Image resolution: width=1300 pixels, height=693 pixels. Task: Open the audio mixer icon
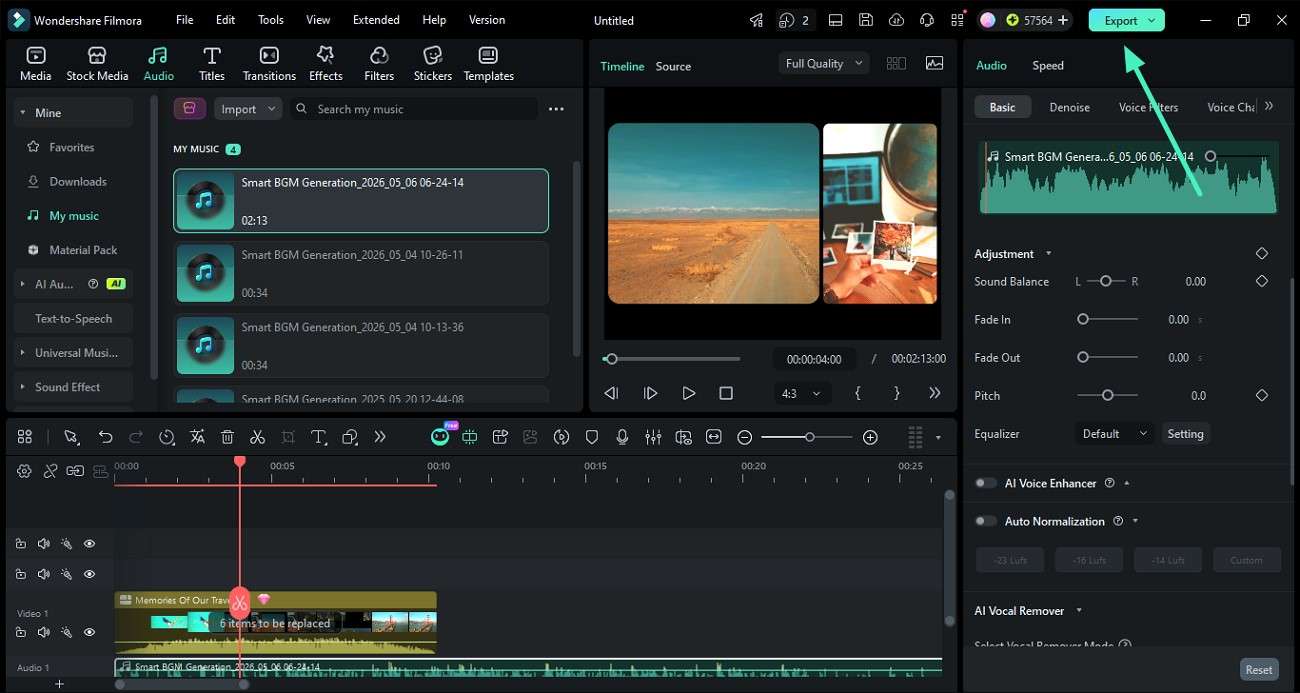pyautogui.click(x=653, y=437)
